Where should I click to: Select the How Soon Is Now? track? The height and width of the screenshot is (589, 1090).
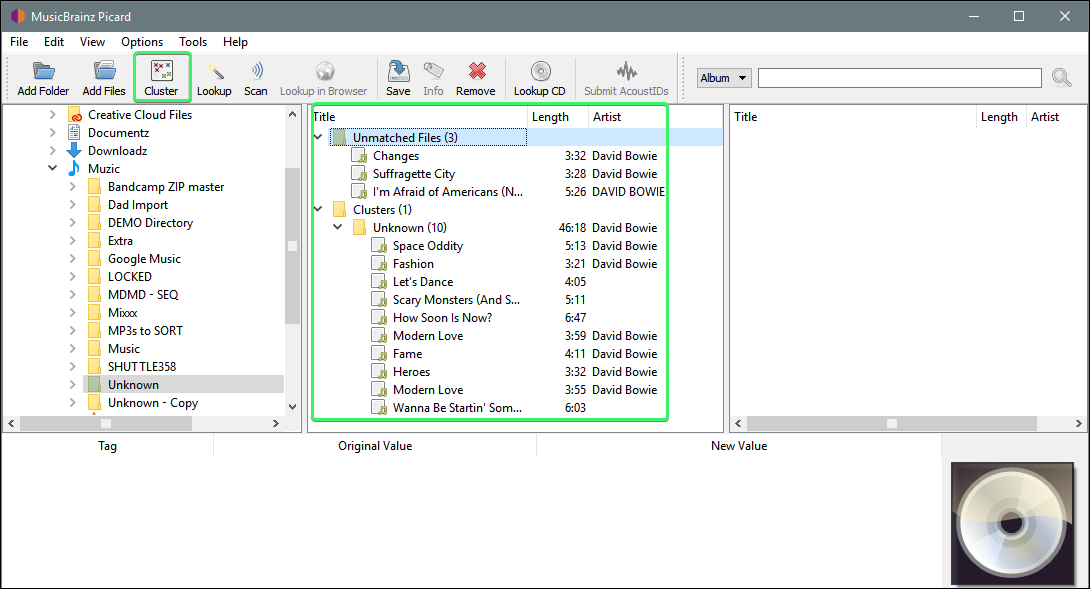(442, 318)
